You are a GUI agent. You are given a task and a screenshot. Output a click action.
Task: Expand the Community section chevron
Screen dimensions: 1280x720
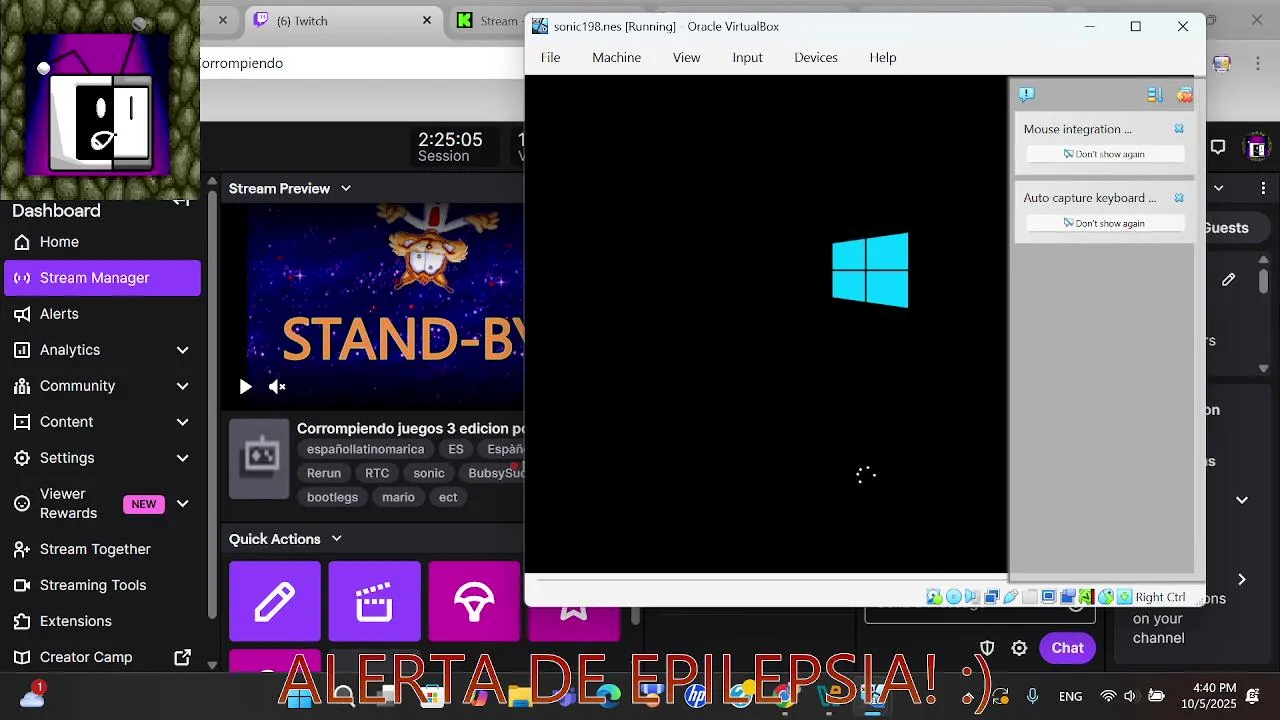(x=182, y=386)
